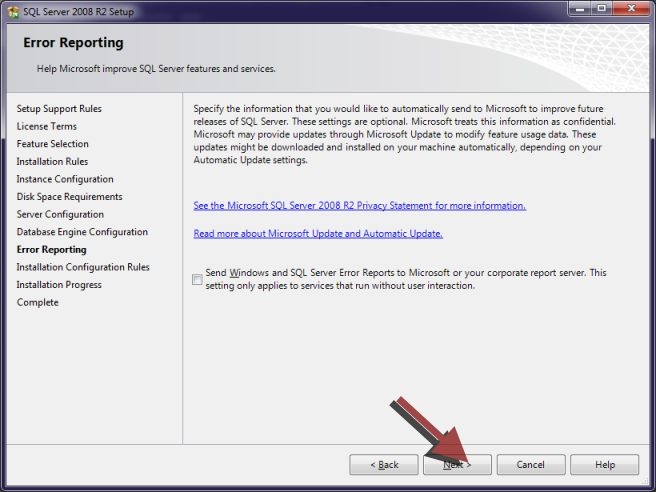
Task: Click the SQL Server Setup title bar icon
Action: (x=13, y=12)
